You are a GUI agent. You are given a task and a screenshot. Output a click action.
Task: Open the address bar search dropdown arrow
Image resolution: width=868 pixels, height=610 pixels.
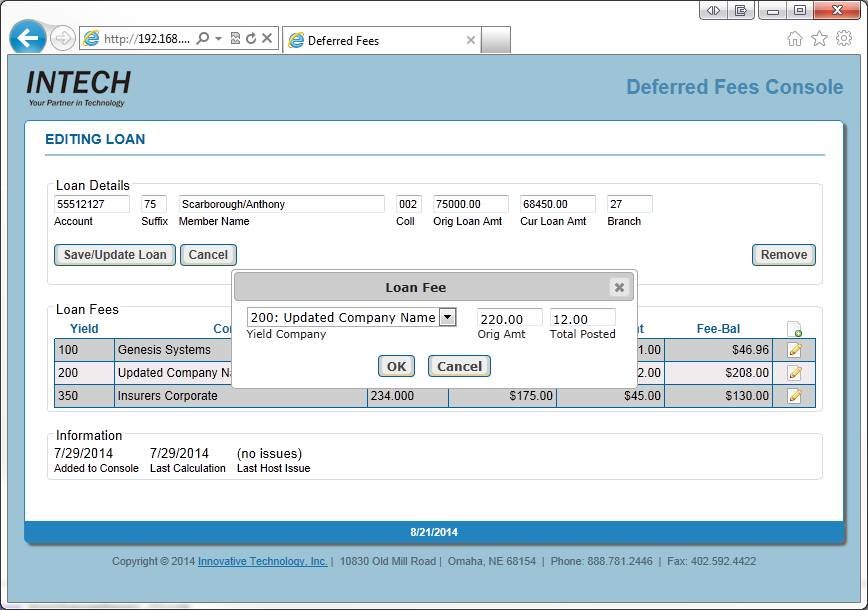pos(218,39)
